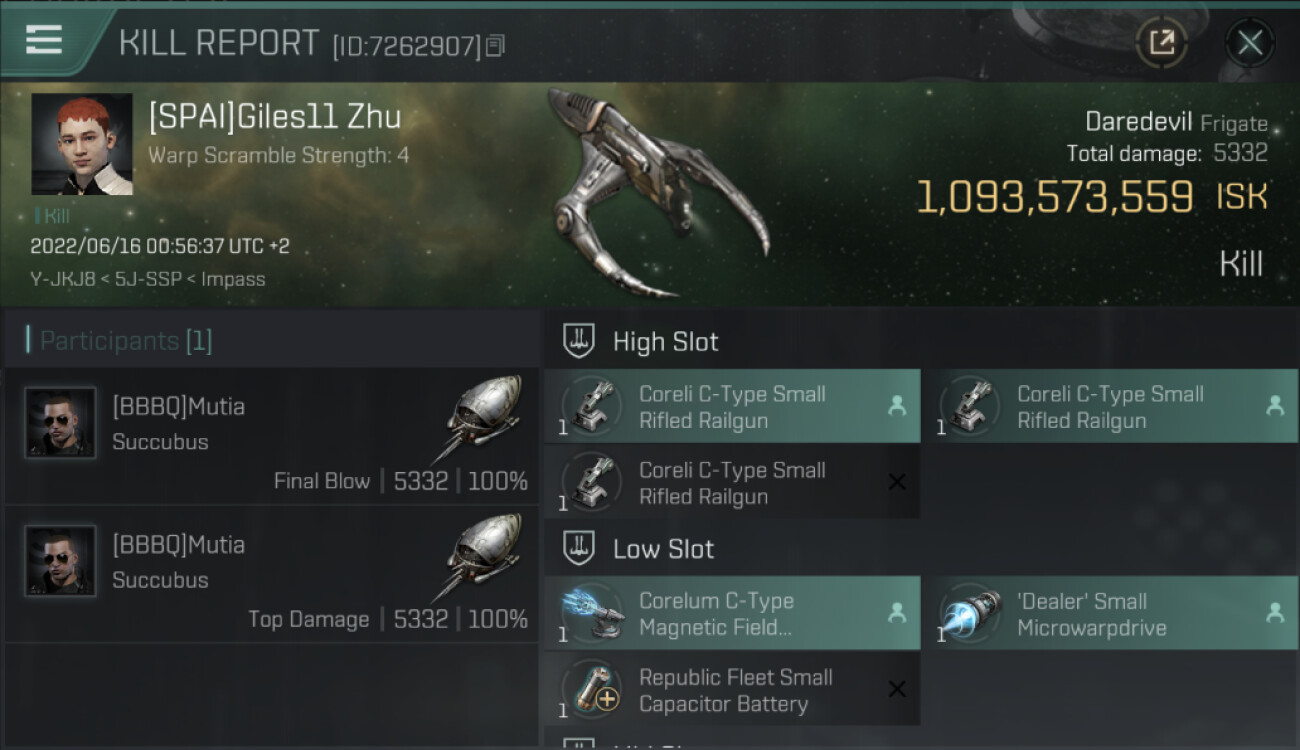The image size is (1300, 750).
Task: Open Giles11 Zhu's character portrait
Action: coord(82,144)
